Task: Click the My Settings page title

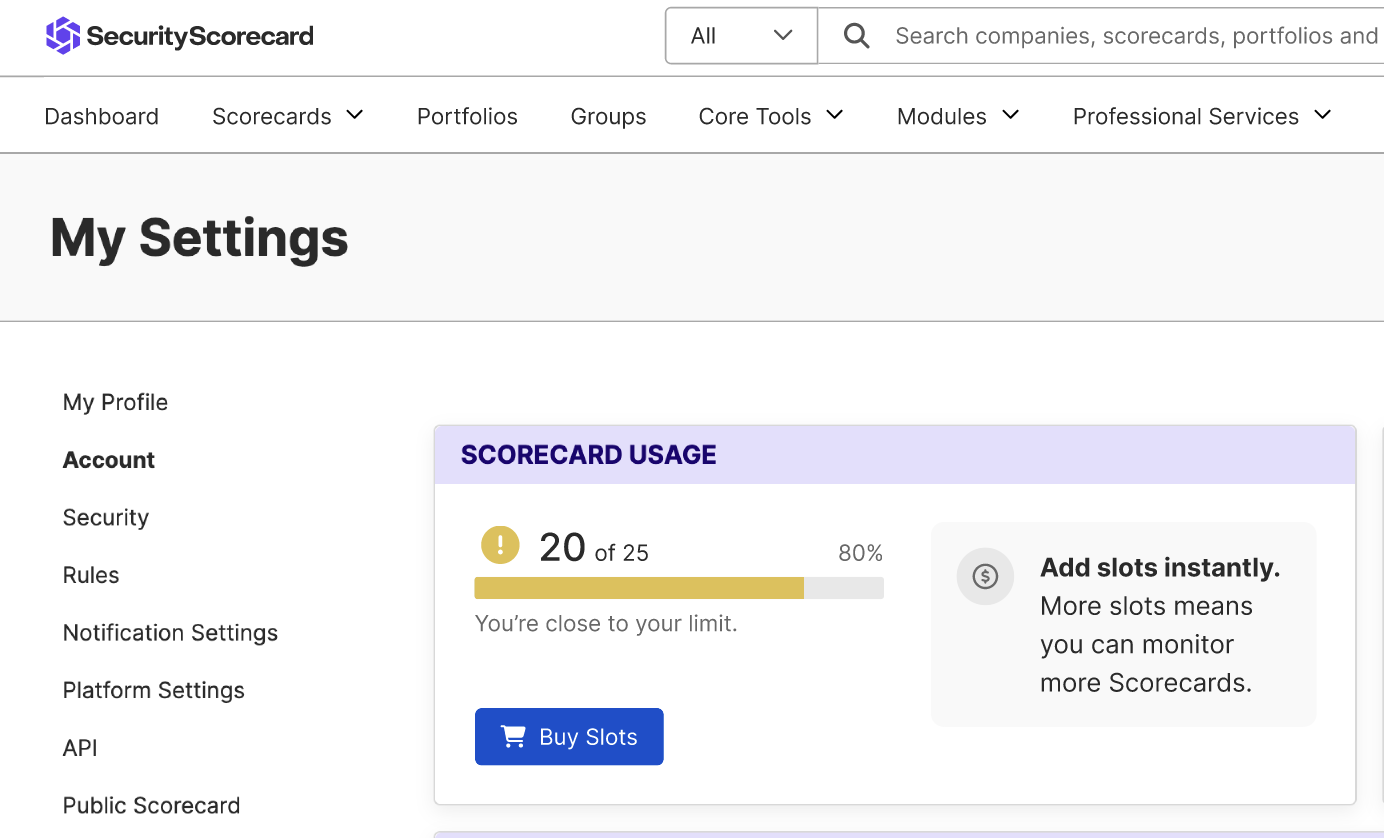Action: coord(200,238)
